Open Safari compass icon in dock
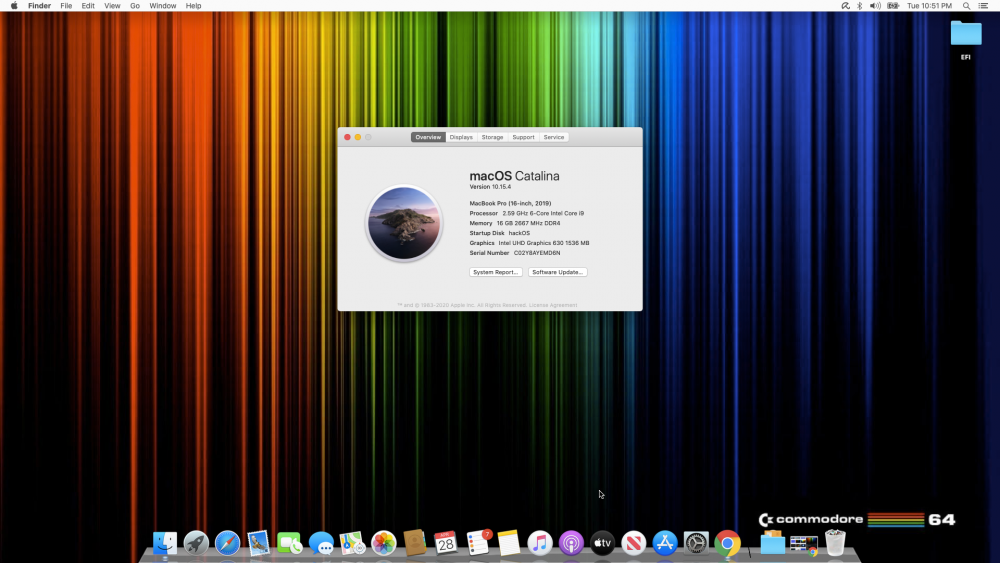 pos(227,543)
